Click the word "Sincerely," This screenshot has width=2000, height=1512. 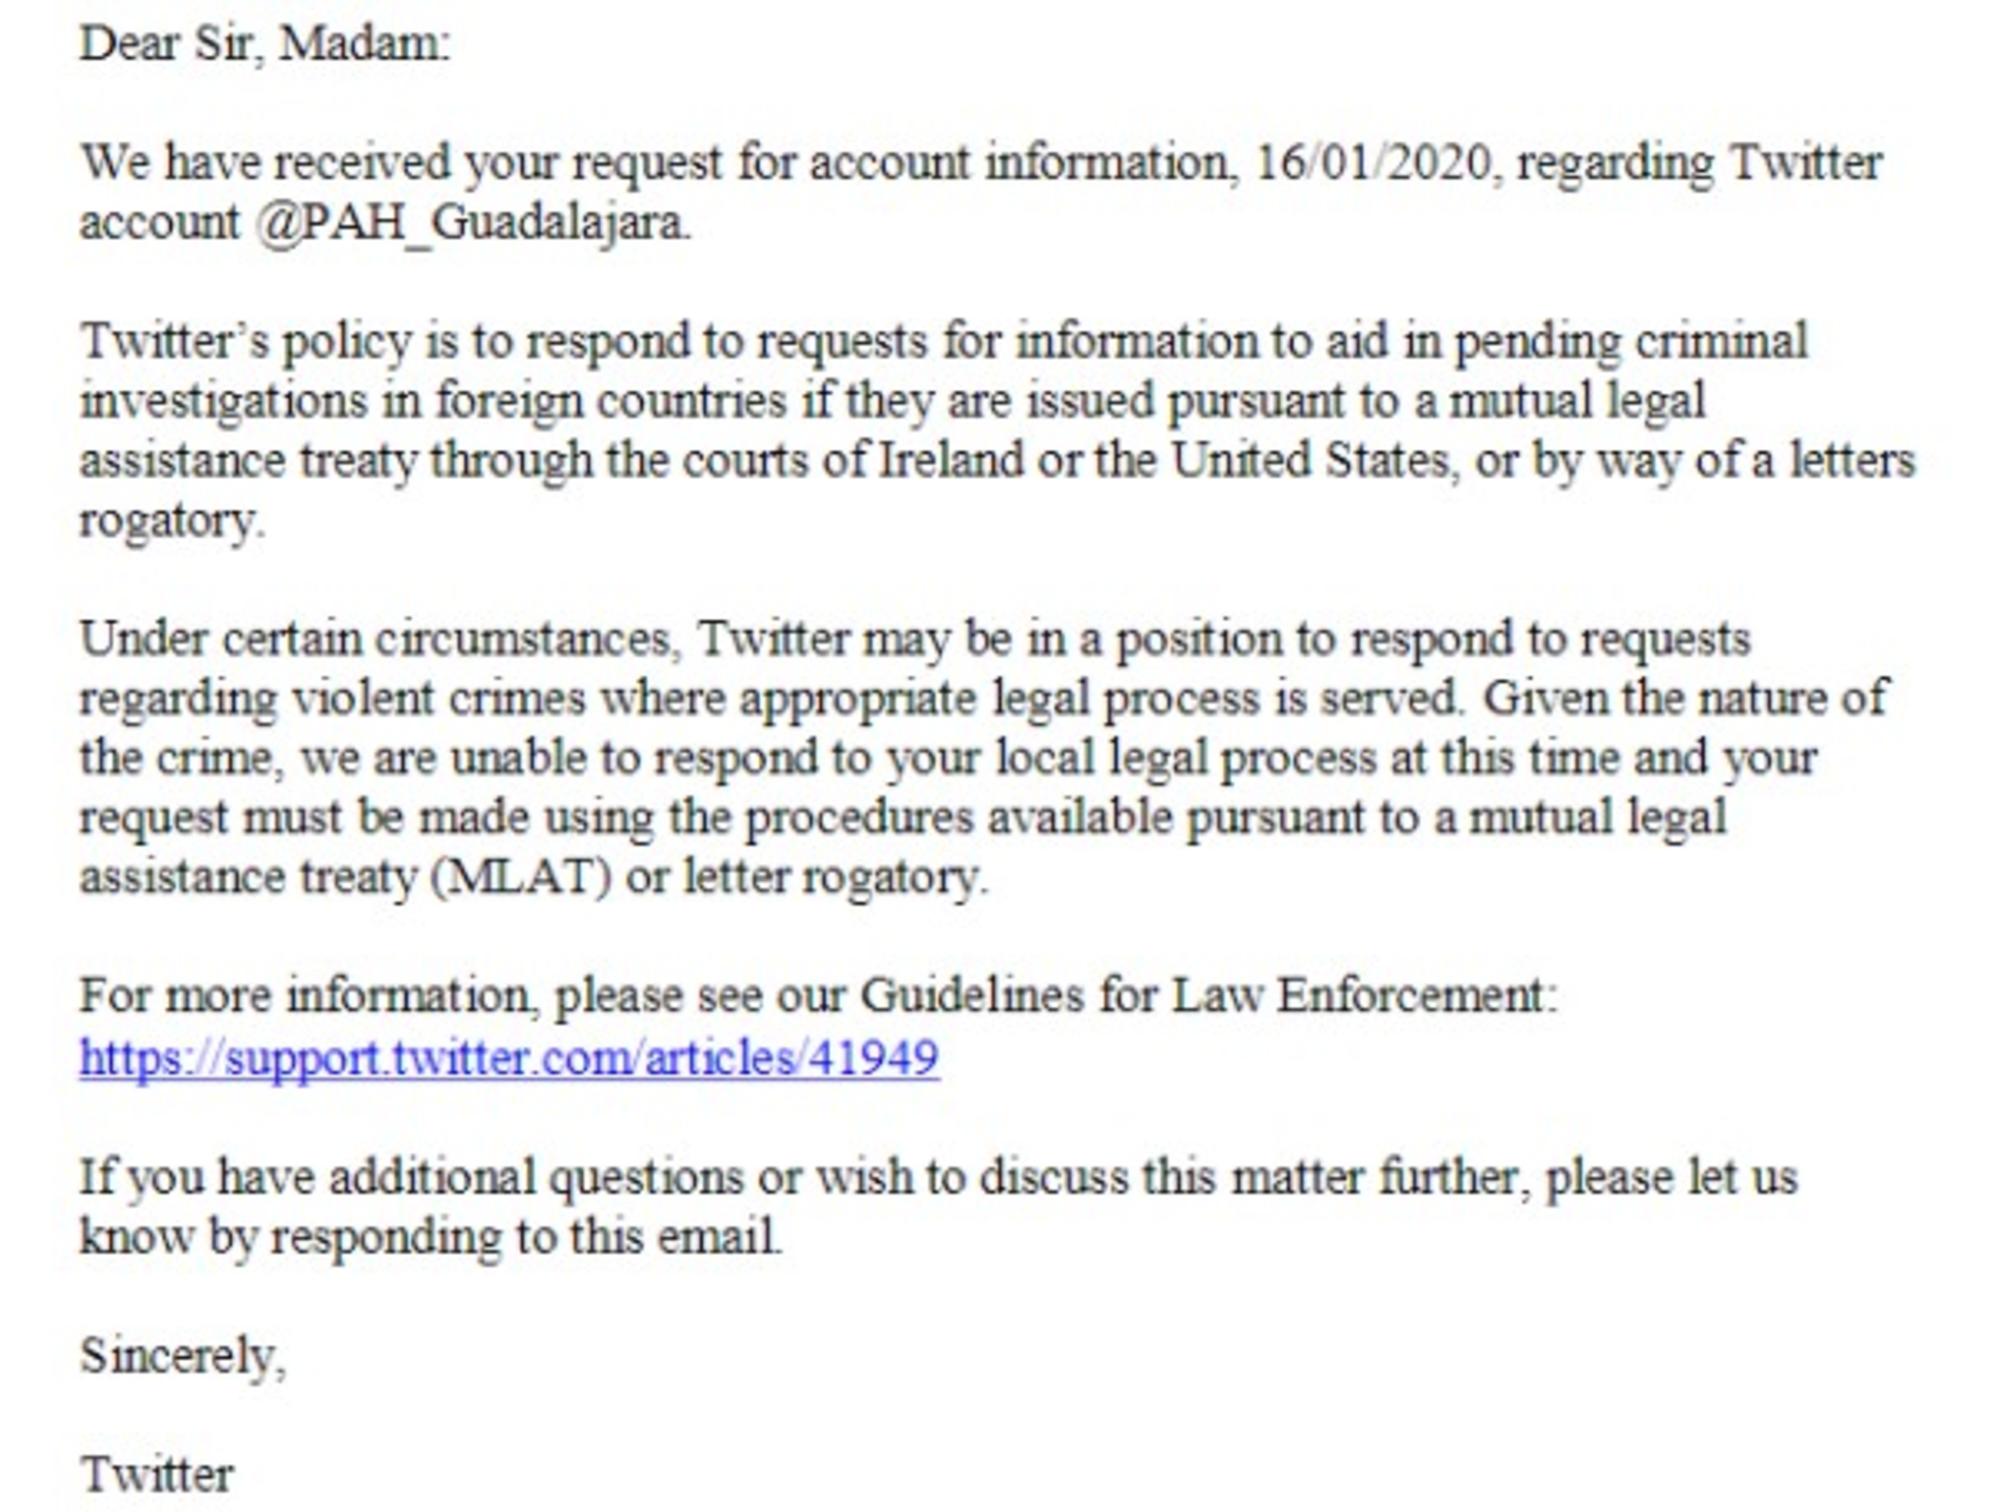(183, 1357)
